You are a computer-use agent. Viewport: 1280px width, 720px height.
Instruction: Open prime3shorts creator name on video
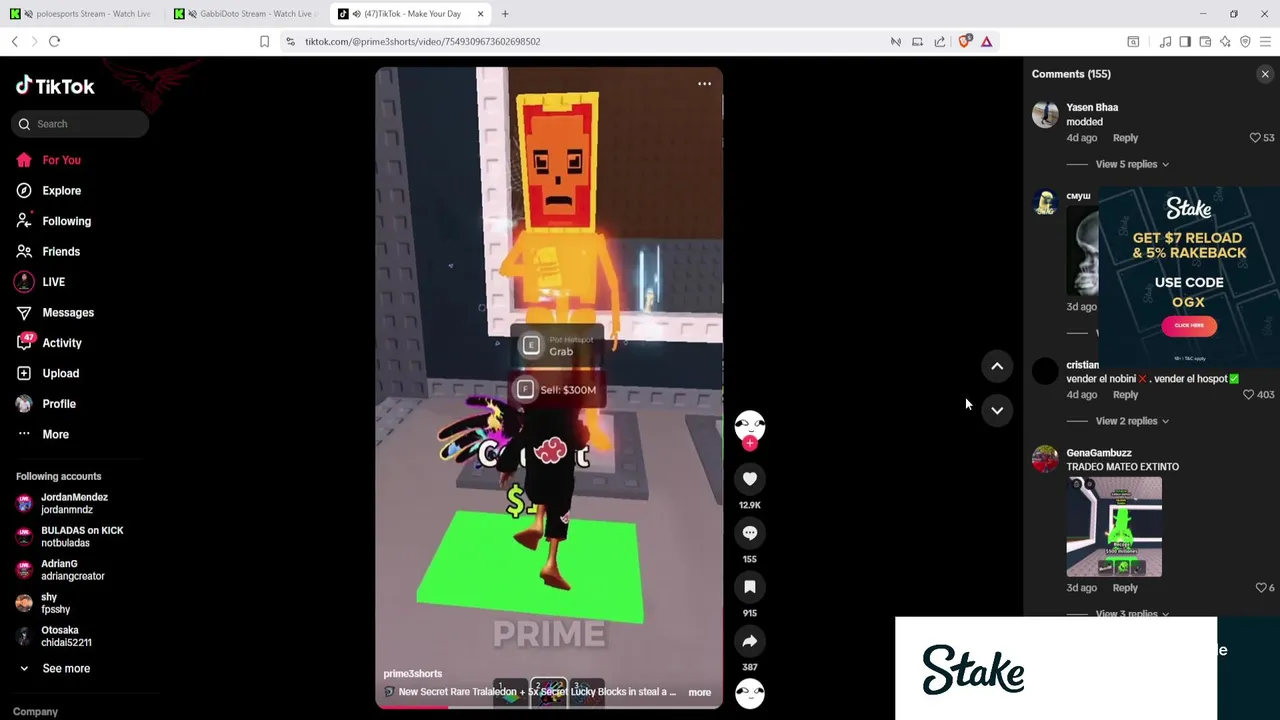click(412, 674)
